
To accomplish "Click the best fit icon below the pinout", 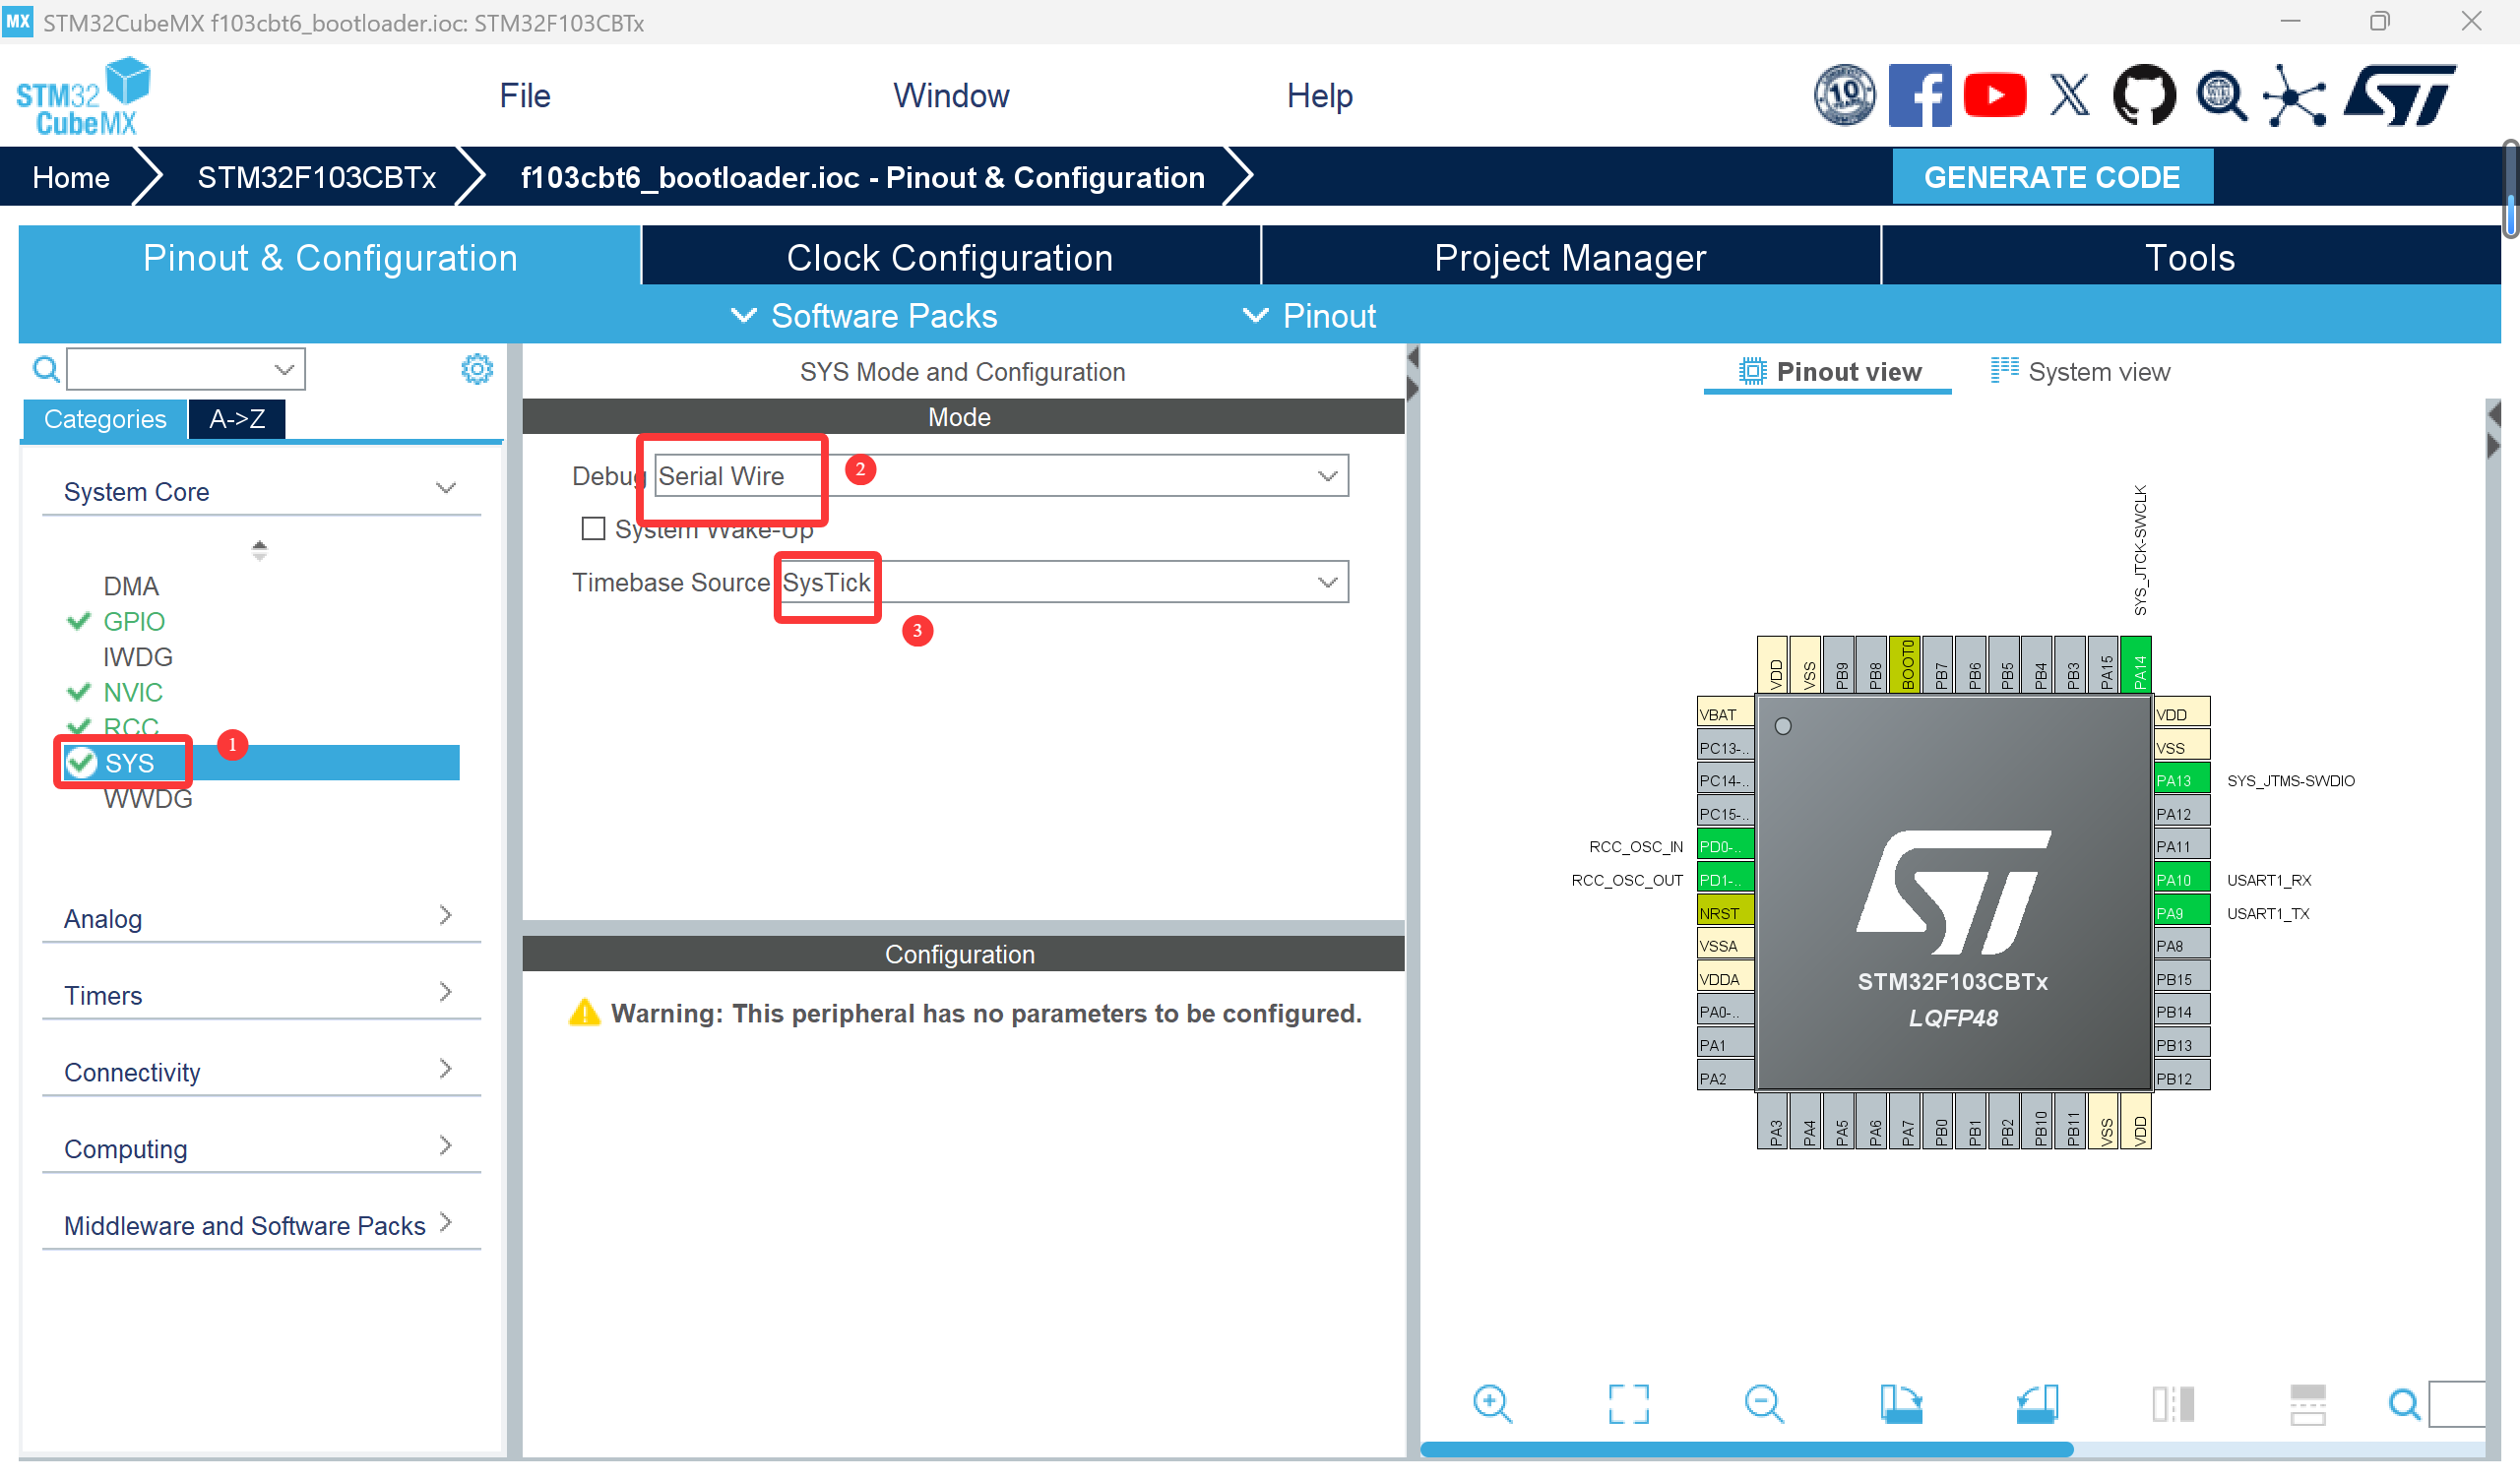I will coord(1627,1403).
